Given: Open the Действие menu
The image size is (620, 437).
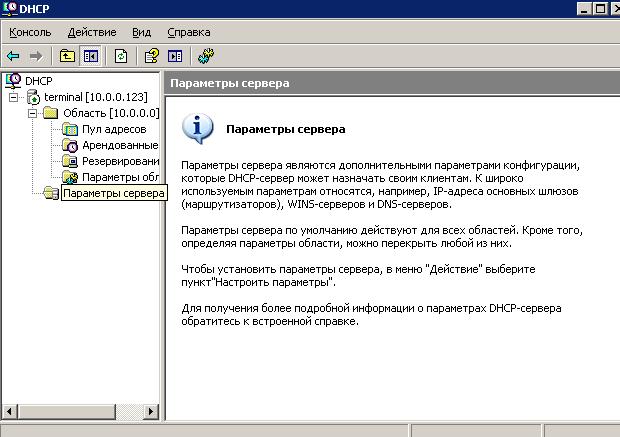Looking at the screenshot, I should [91, 33].
